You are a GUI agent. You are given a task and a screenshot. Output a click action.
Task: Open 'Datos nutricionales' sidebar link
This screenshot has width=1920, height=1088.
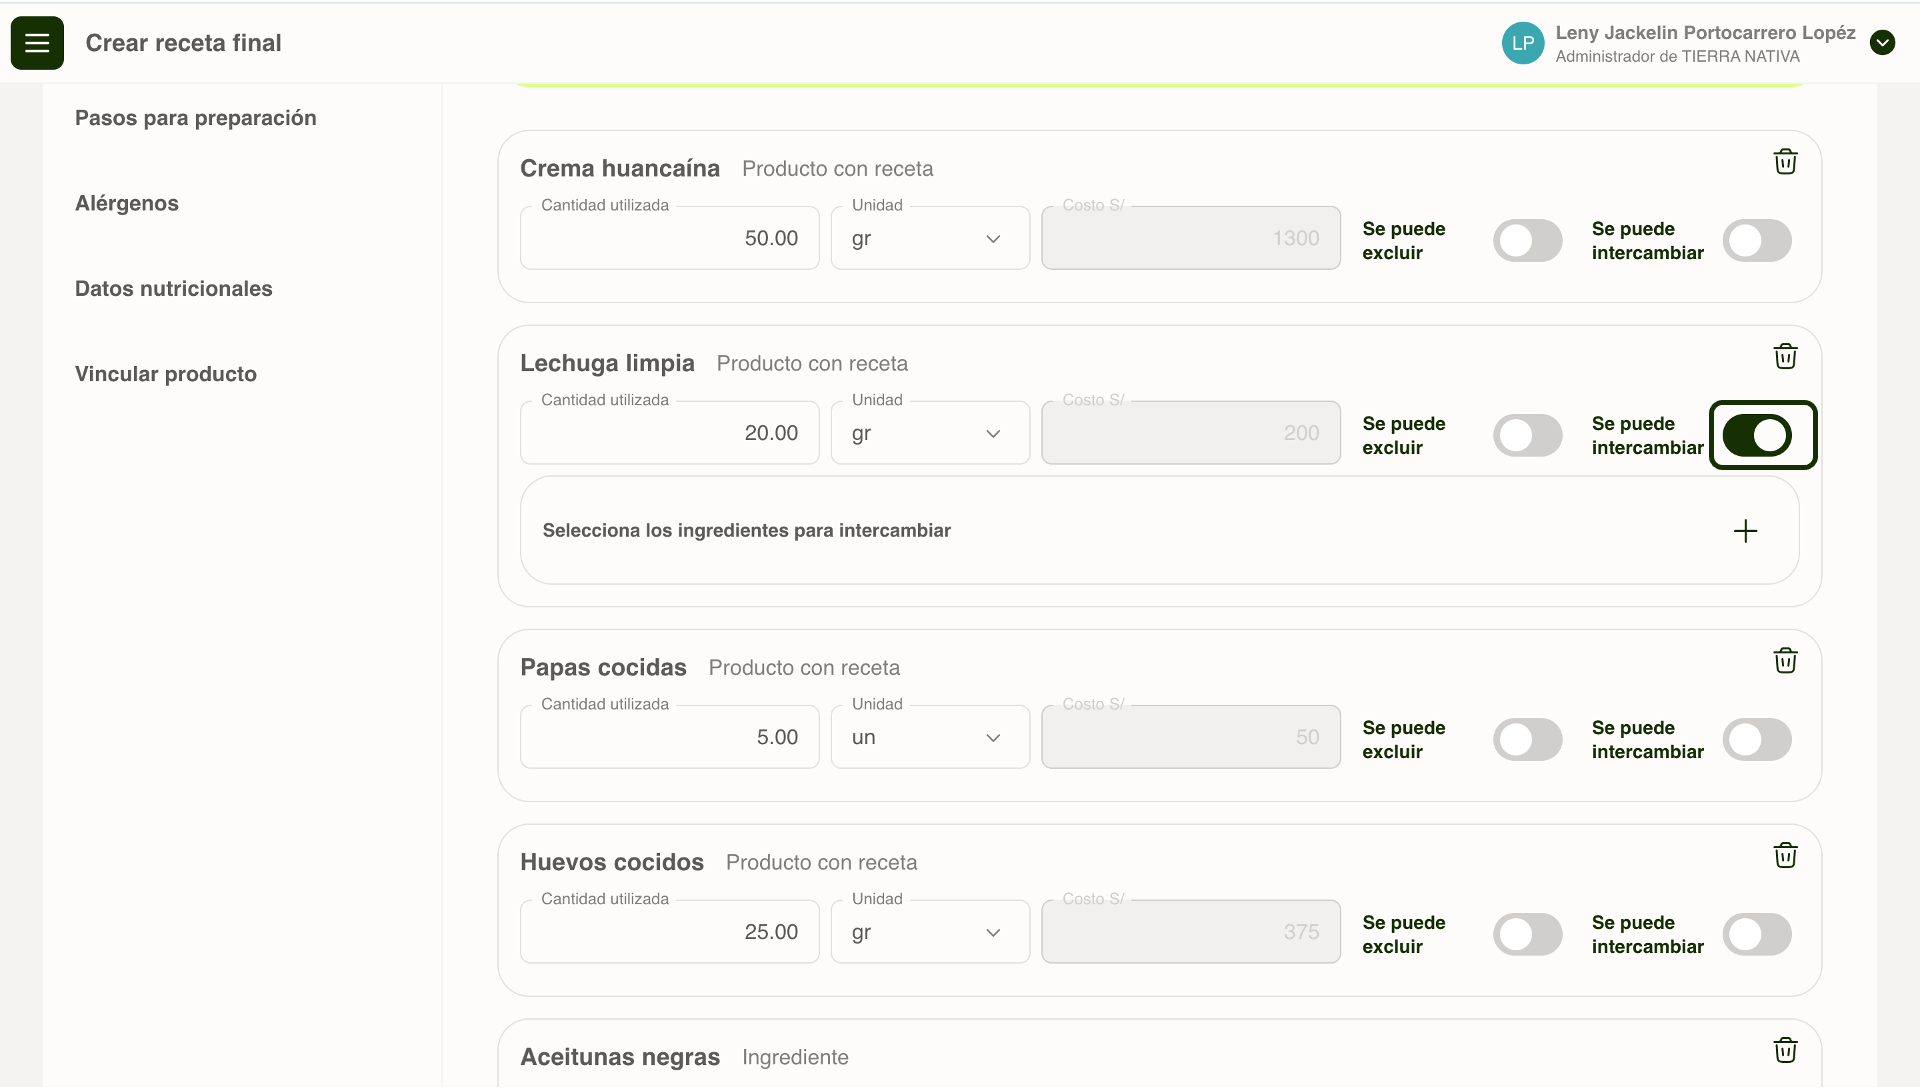tap(174, 289)
